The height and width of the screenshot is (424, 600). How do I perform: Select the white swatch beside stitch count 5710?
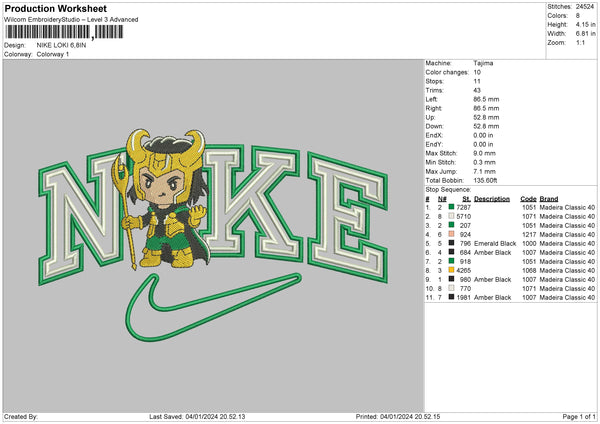pos(452,216)
